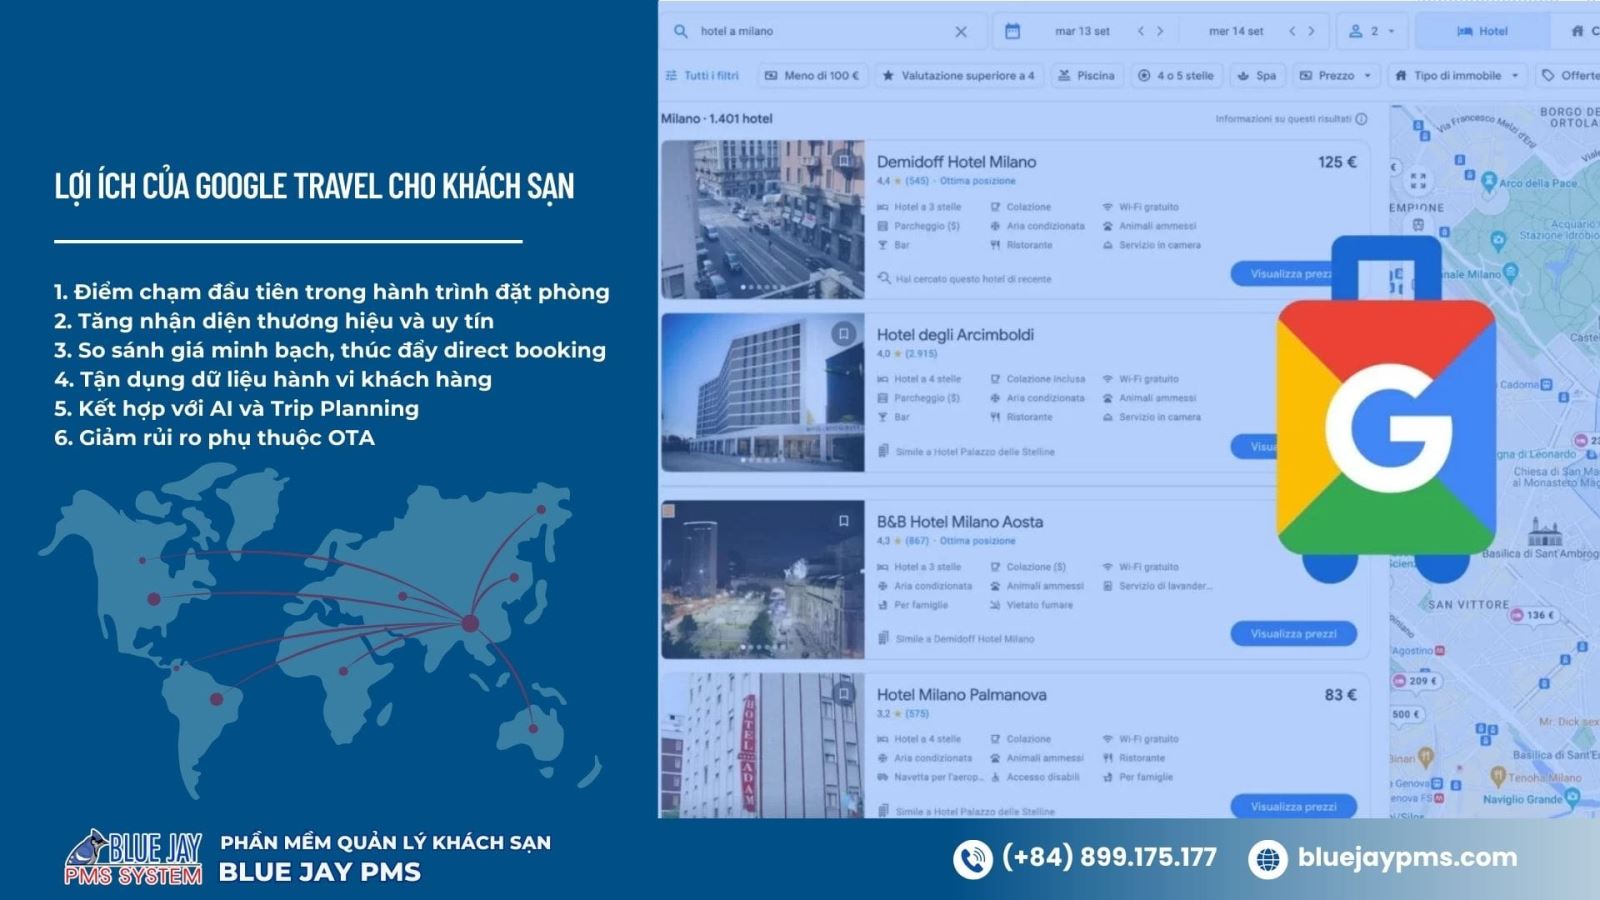Select the Hotel tab
Screen dimensions: 1600x900
tap(1482, 31)
